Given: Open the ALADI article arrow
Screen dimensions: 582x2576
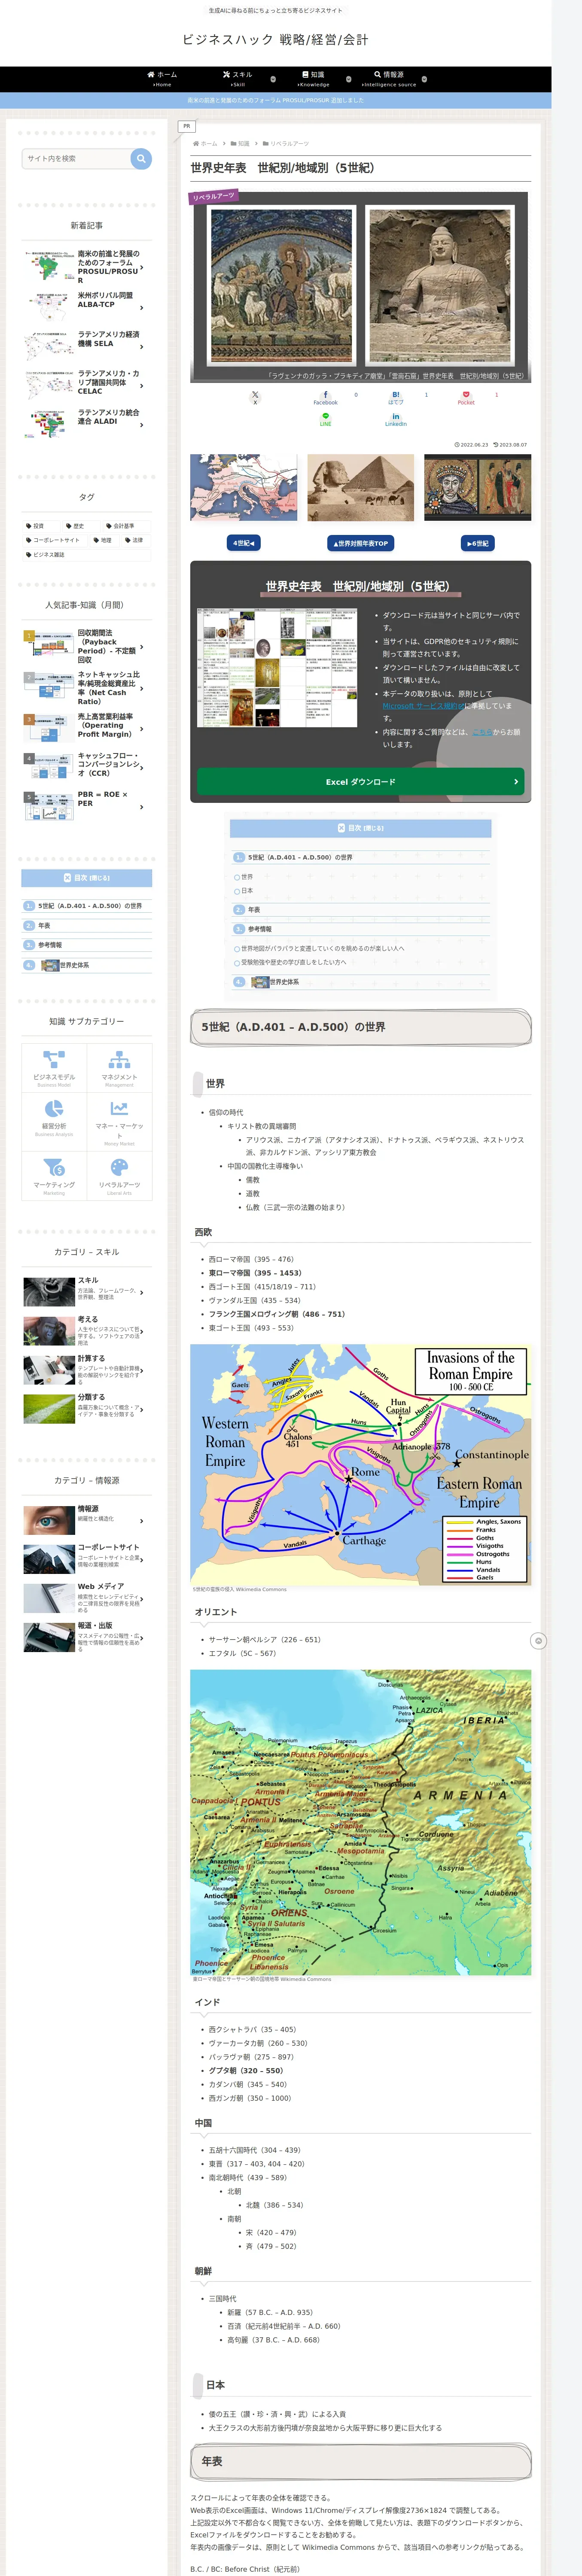Looking at the screenshot, I should pos(142,425).
